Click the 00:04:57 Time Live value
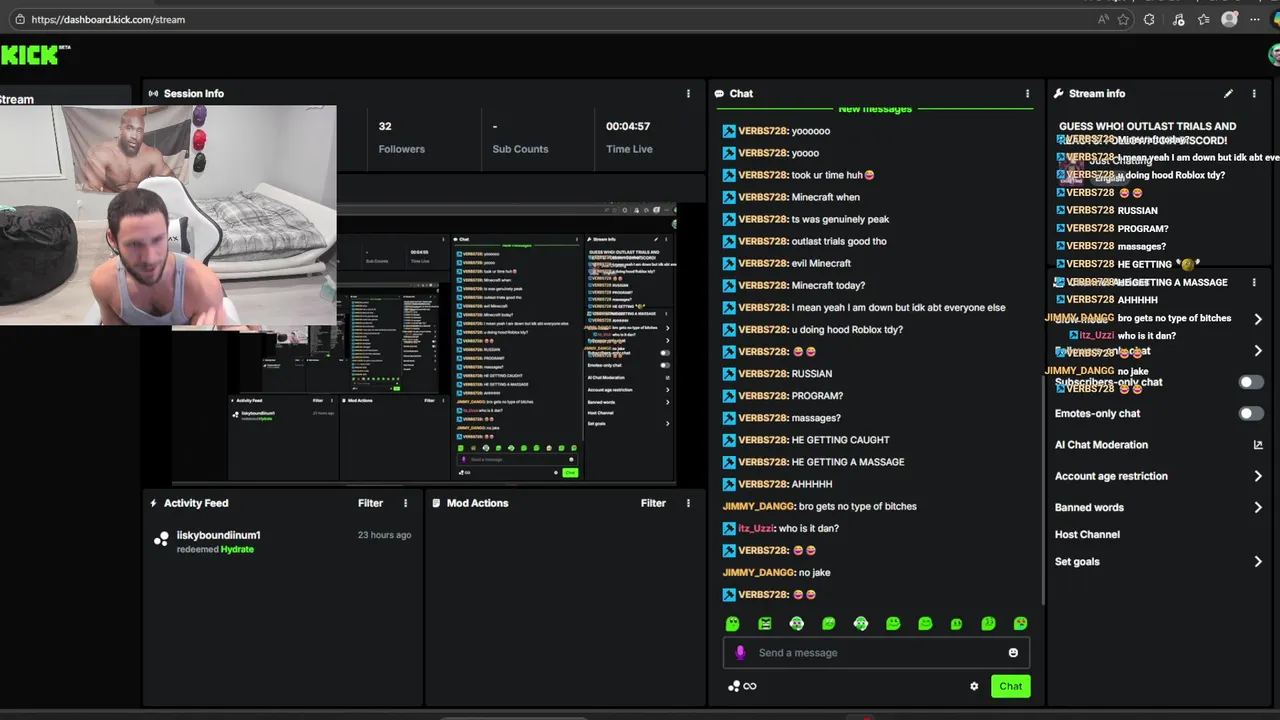The width and height of the screenshot is (1280, 720). coord(628,126)
